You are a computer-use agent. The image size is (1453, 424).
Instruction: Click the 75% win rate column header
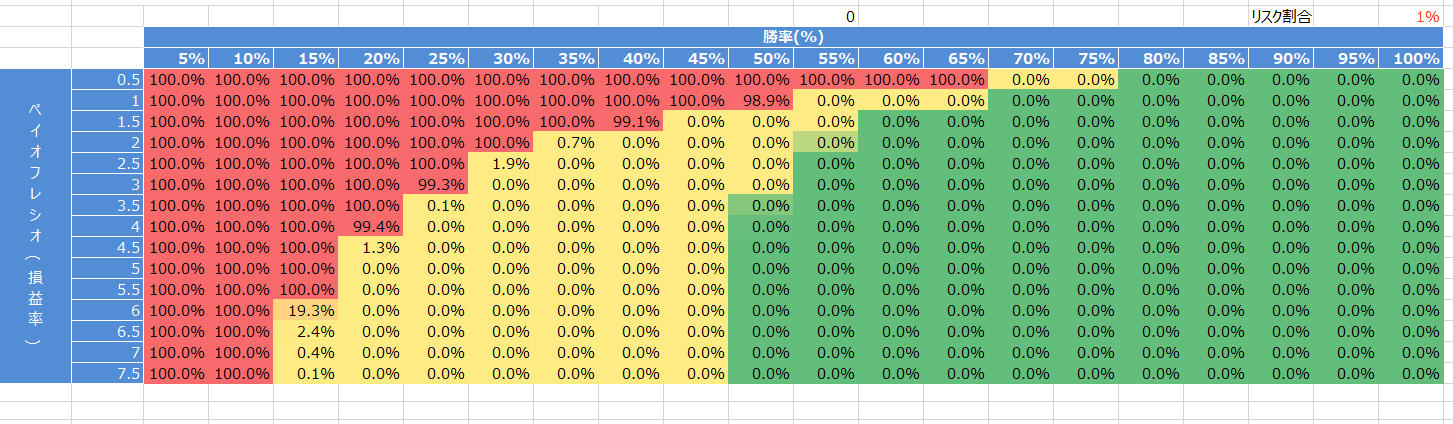coord(1085,58)
